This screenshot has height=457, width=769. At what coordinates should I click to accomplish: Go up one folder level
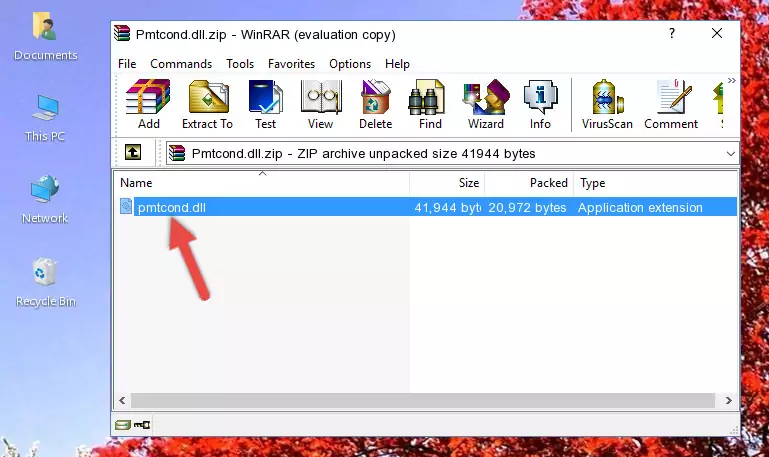(133, 152)
